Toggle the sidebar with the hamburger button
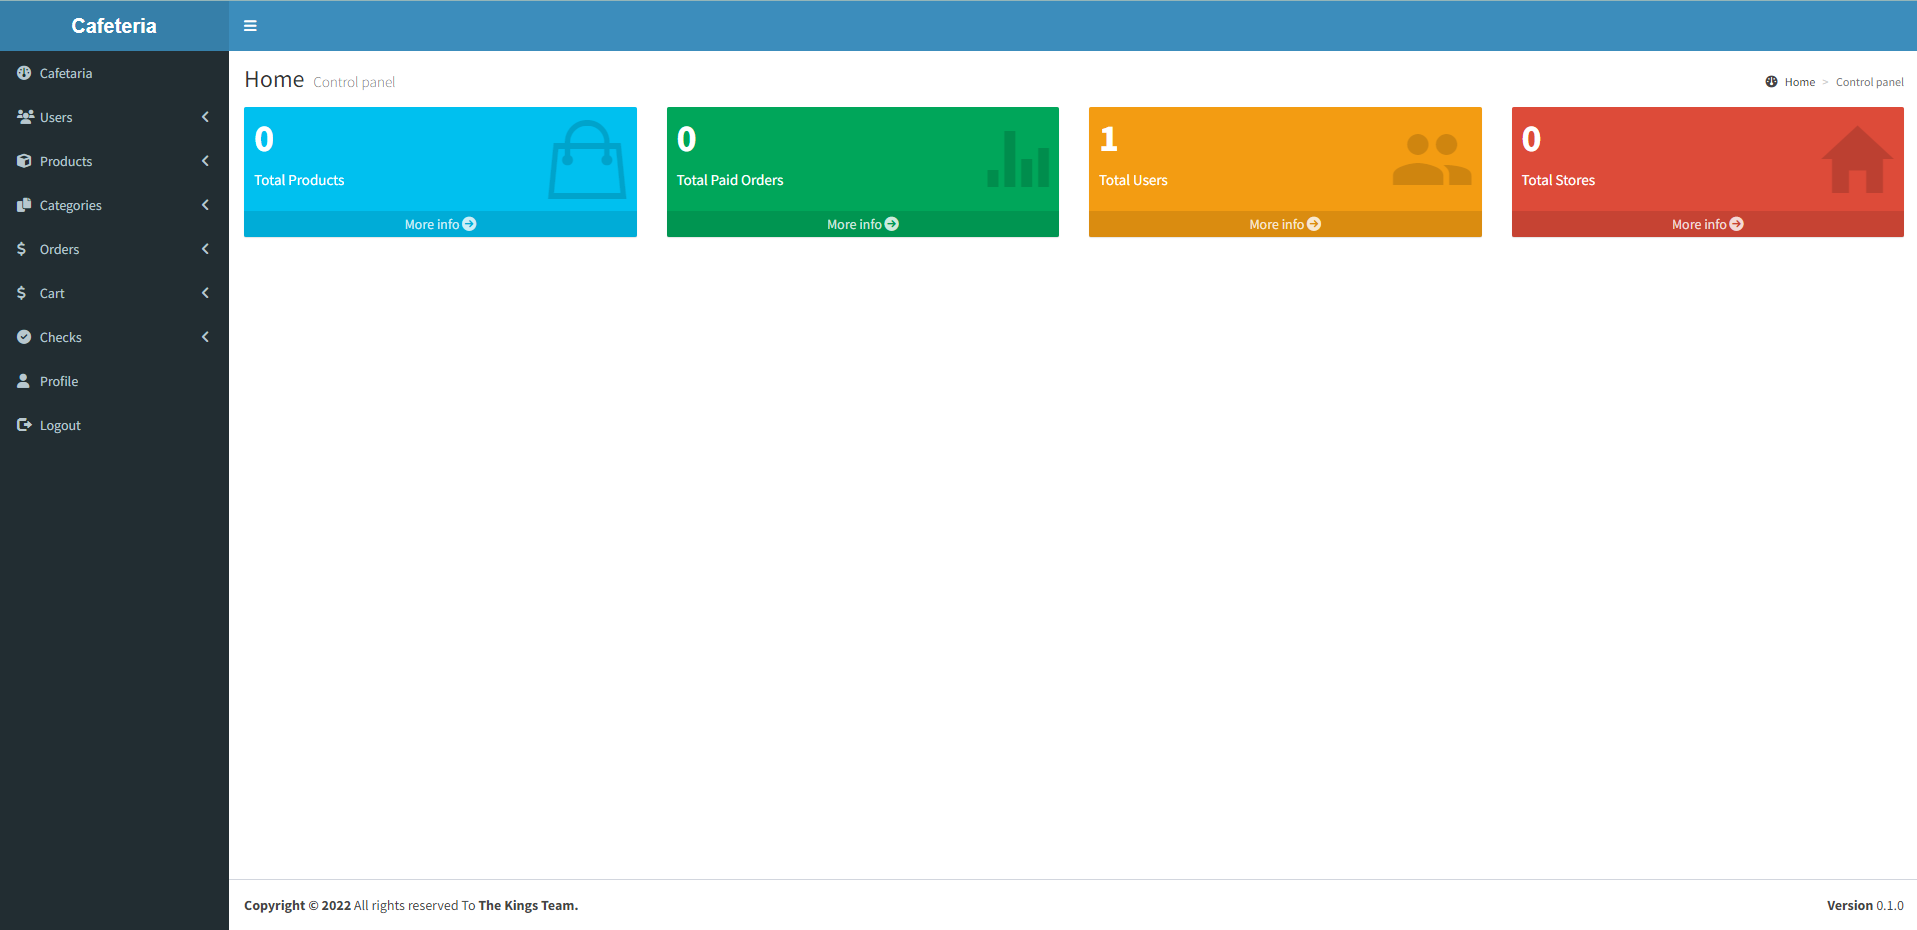This screenshot has width=1917, height=930. [249, 25]
